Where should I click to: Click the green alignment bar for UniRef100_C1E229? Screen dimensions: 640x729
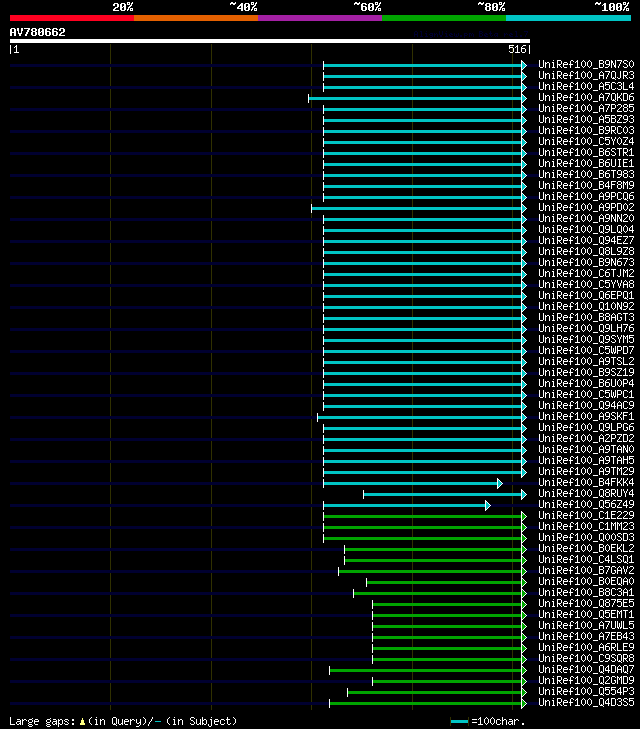[x=422, y=517]
